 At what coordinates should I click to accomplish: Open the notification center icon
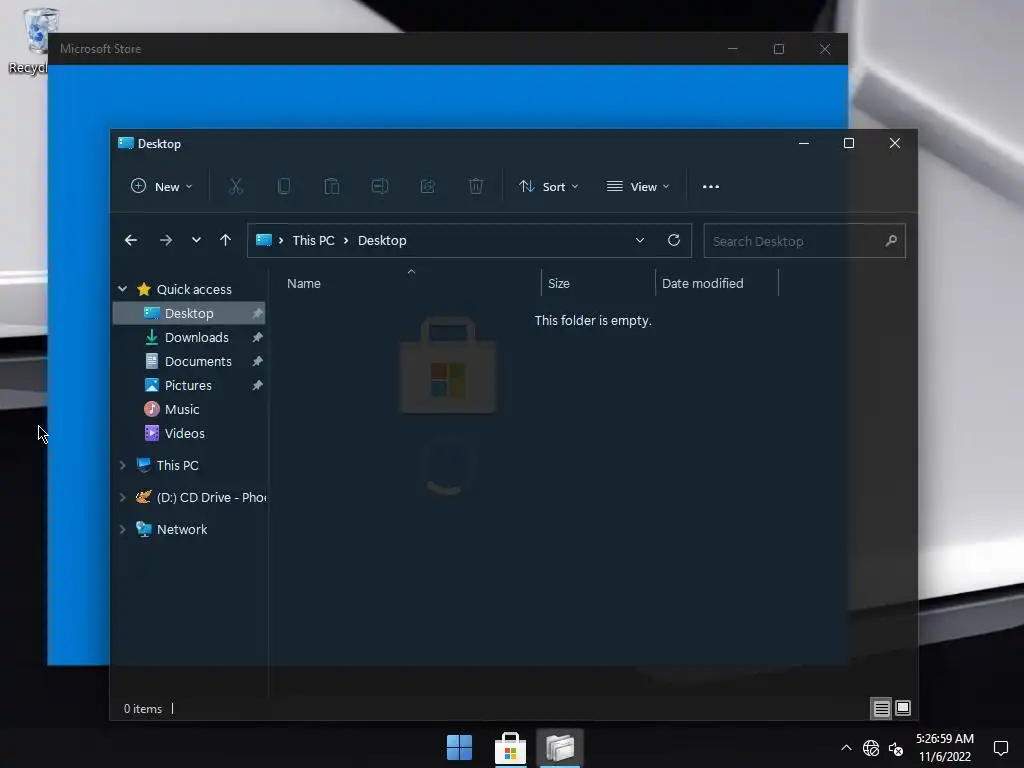coord(1000,748)
